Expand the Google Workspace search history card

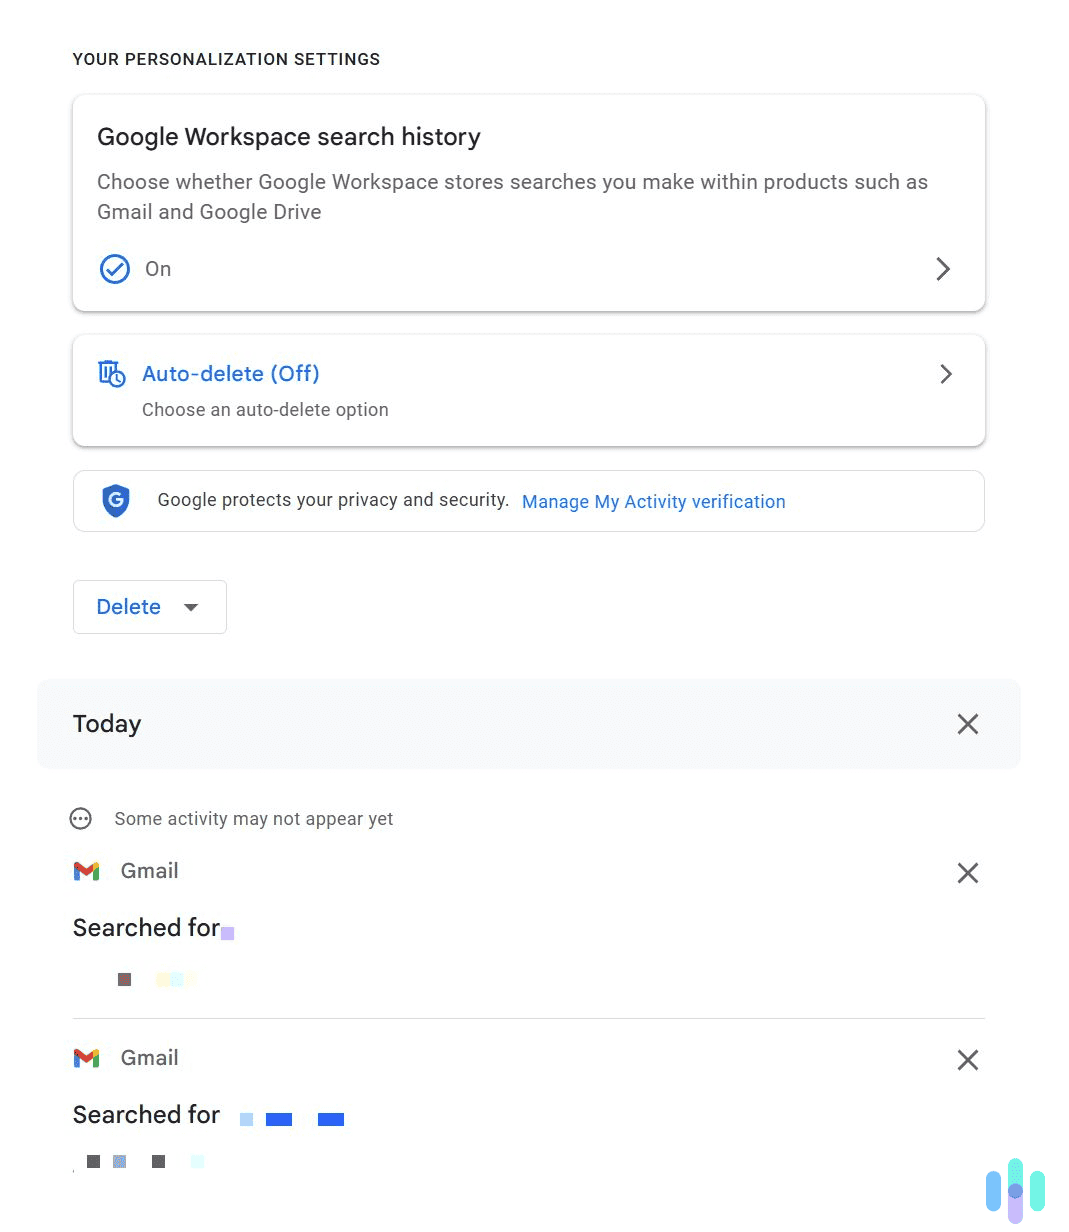[941, 269]
